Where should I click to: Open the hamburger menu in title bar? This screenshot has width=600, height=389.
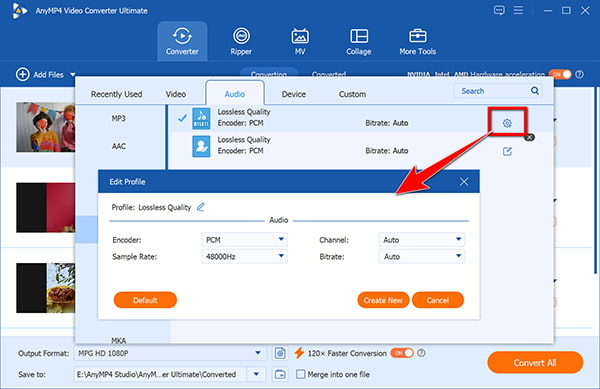(518, 10)
